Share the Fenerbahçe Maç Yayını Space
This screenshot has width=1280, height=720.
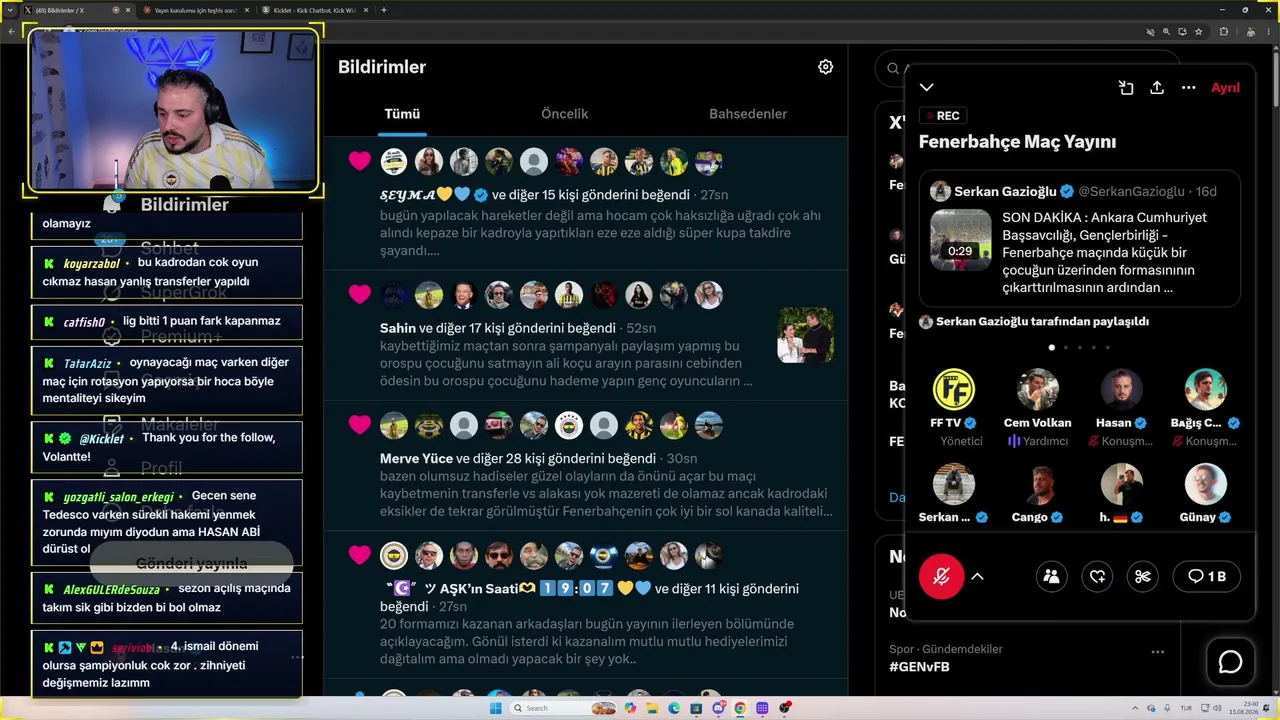click(1157, 88)
